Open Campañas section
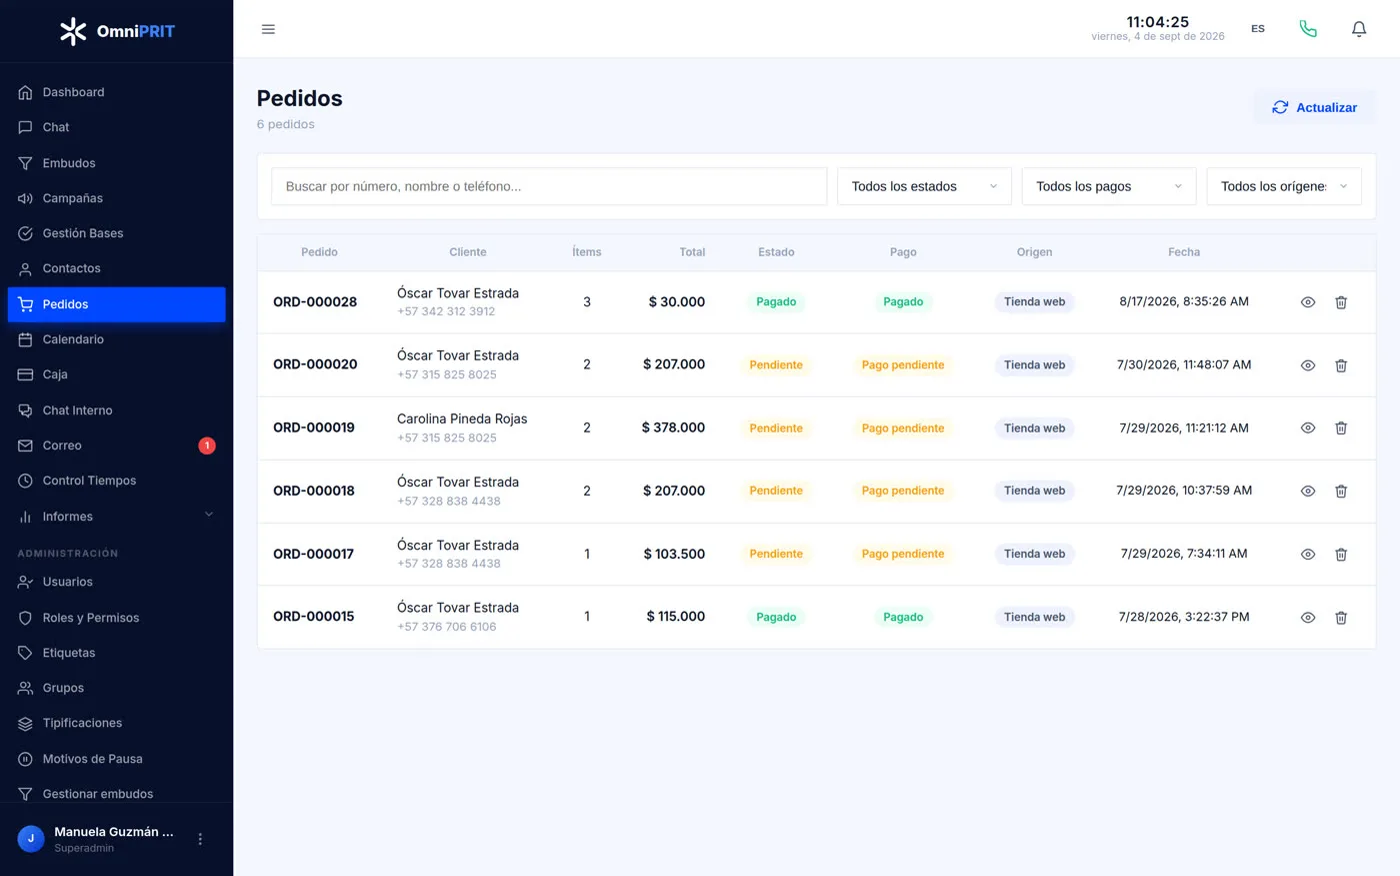 tap(116, 198)
